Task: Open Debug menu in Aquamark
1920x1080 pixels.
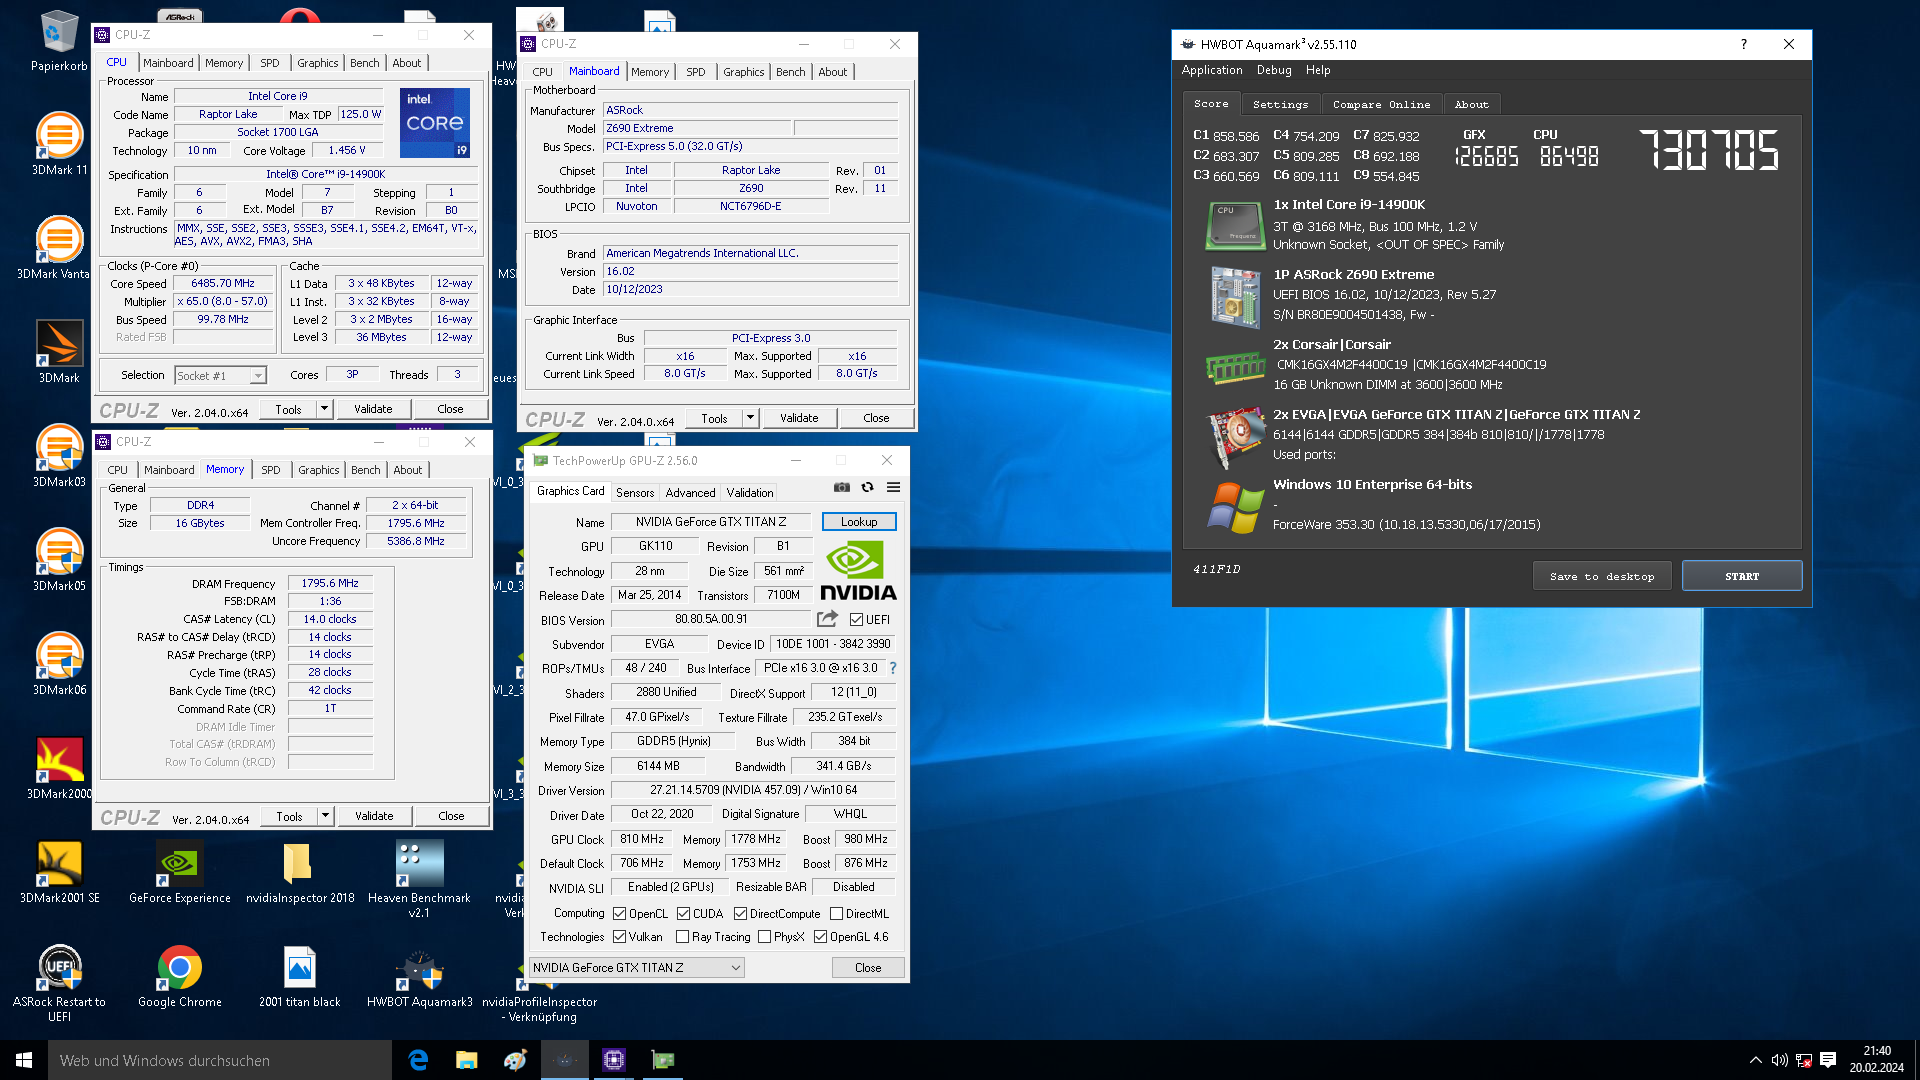Action: click(1274, 70)
